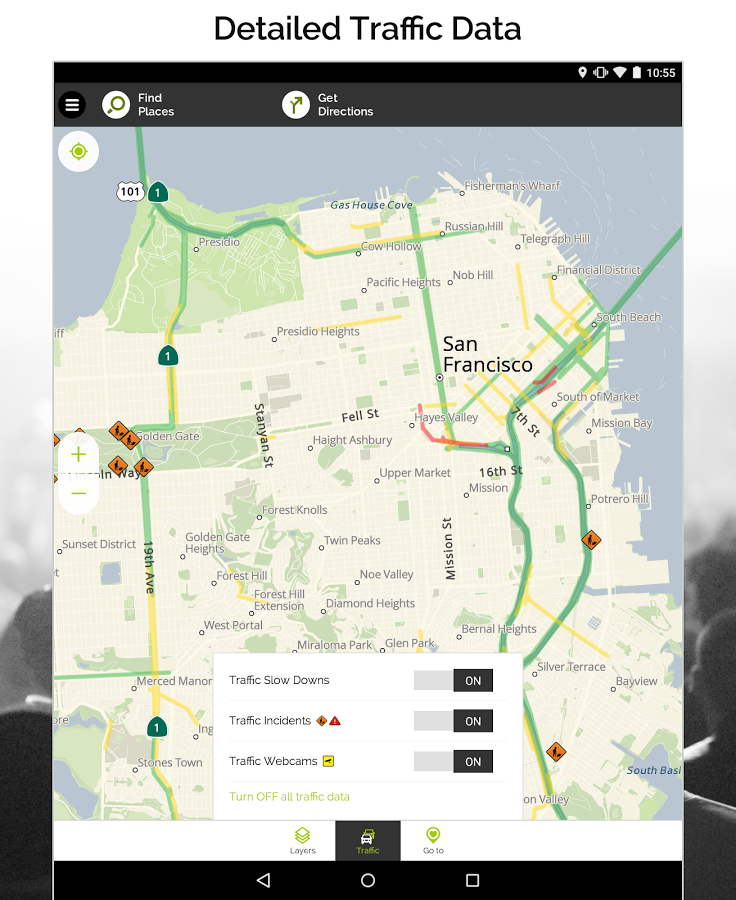Tap the Presidio map label
The image size is (736, 900).
pyautogui.click(x=219, y=242)
